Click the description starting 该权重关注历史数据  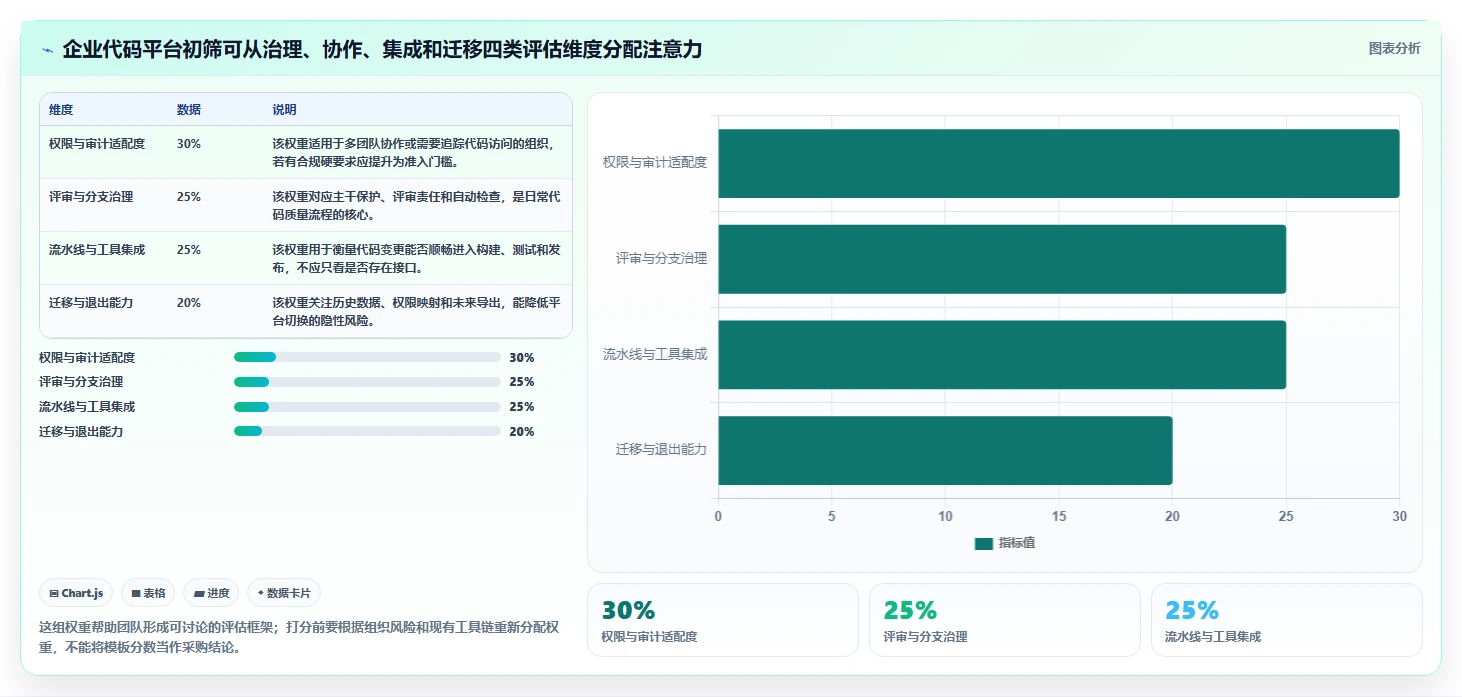coord(416,312)
